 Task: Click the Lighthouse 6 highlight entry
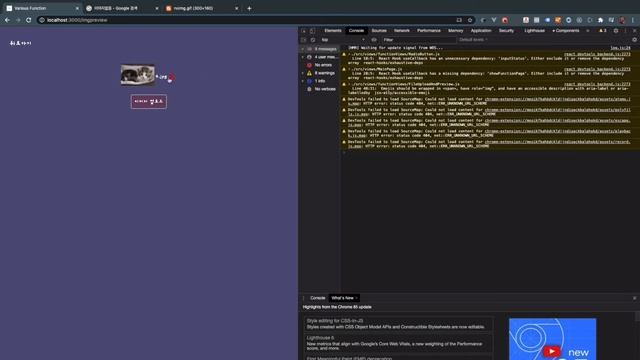(320, 338)
